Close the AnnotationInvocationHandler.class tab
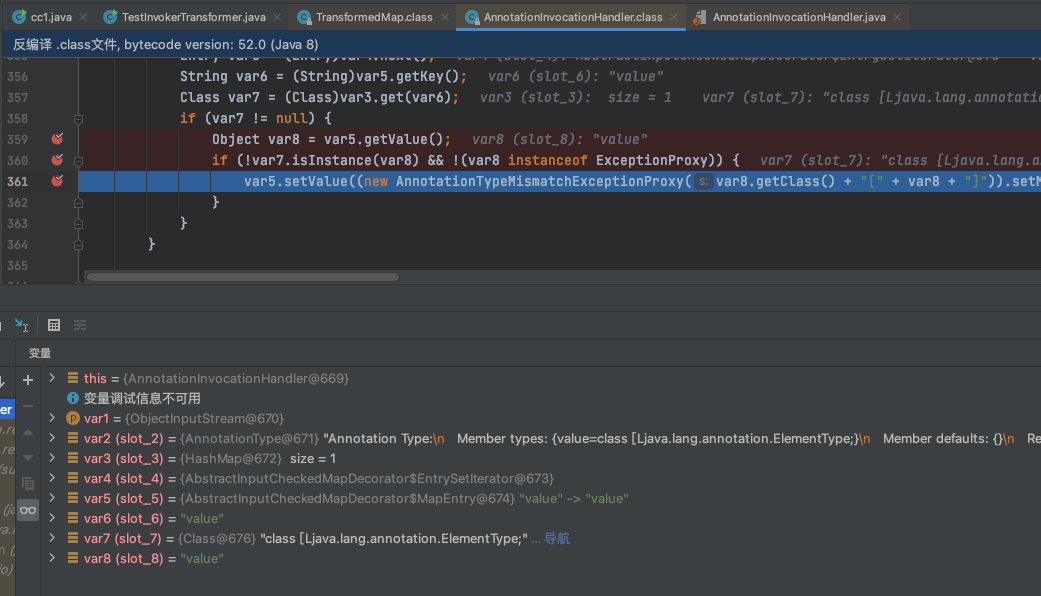This screenshot has width=1041, height=596. [x=674, y=17]
